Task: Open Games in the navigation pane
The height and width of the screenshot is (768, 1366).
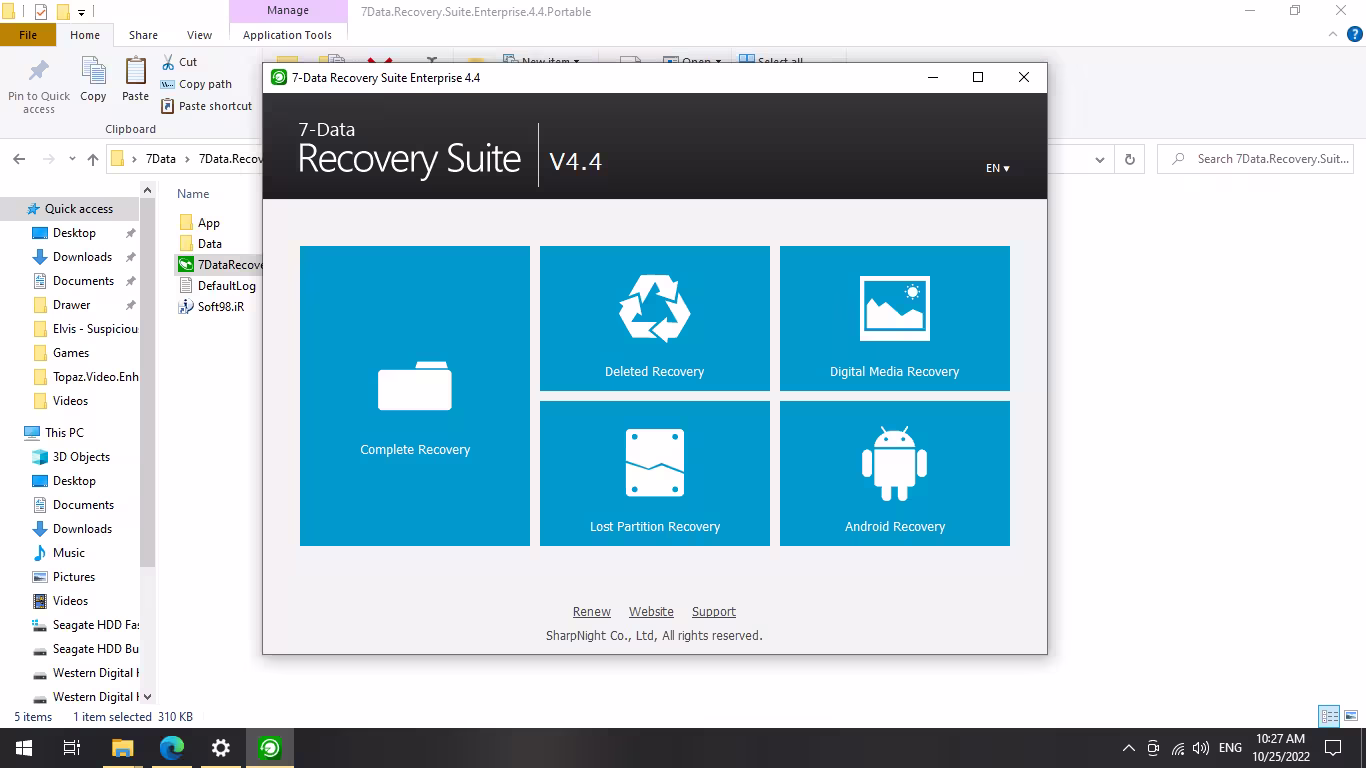Action: click(x=71, y=353)
